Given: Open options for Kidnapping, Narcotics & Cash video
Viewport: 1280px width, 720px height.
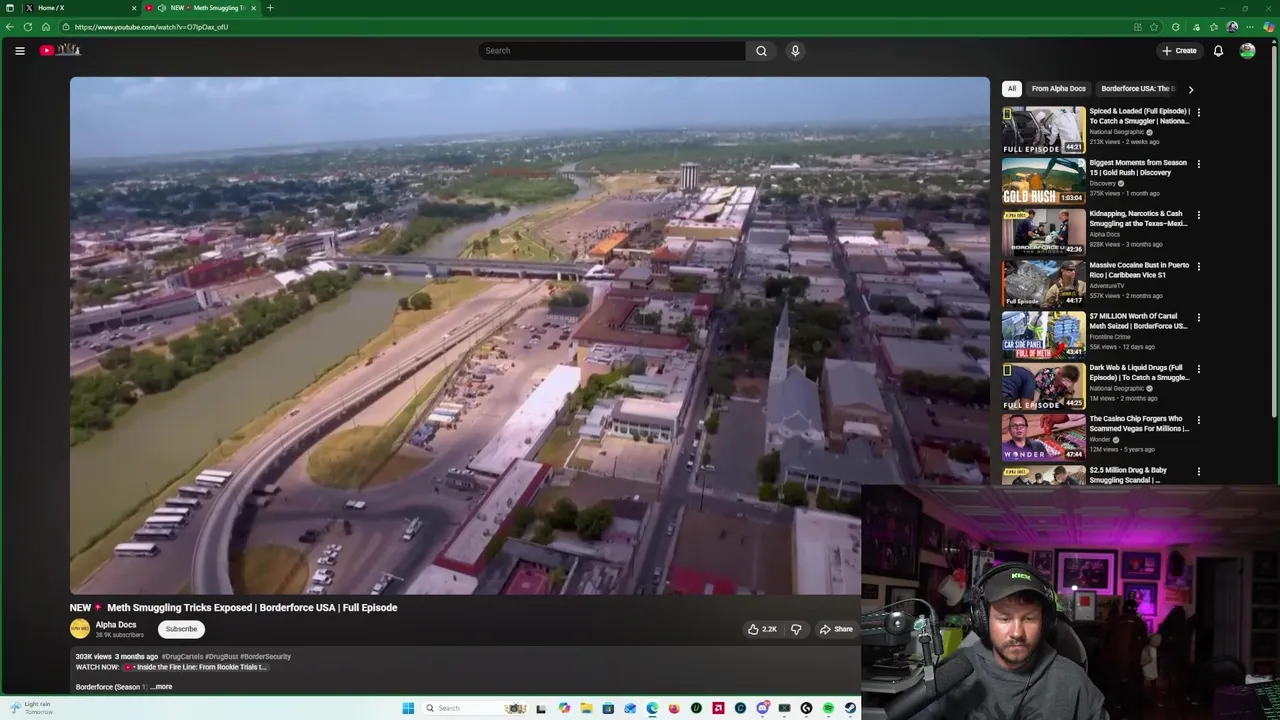Looking at the screenshot, I should pyautogui.click(x=1198, y=215).
